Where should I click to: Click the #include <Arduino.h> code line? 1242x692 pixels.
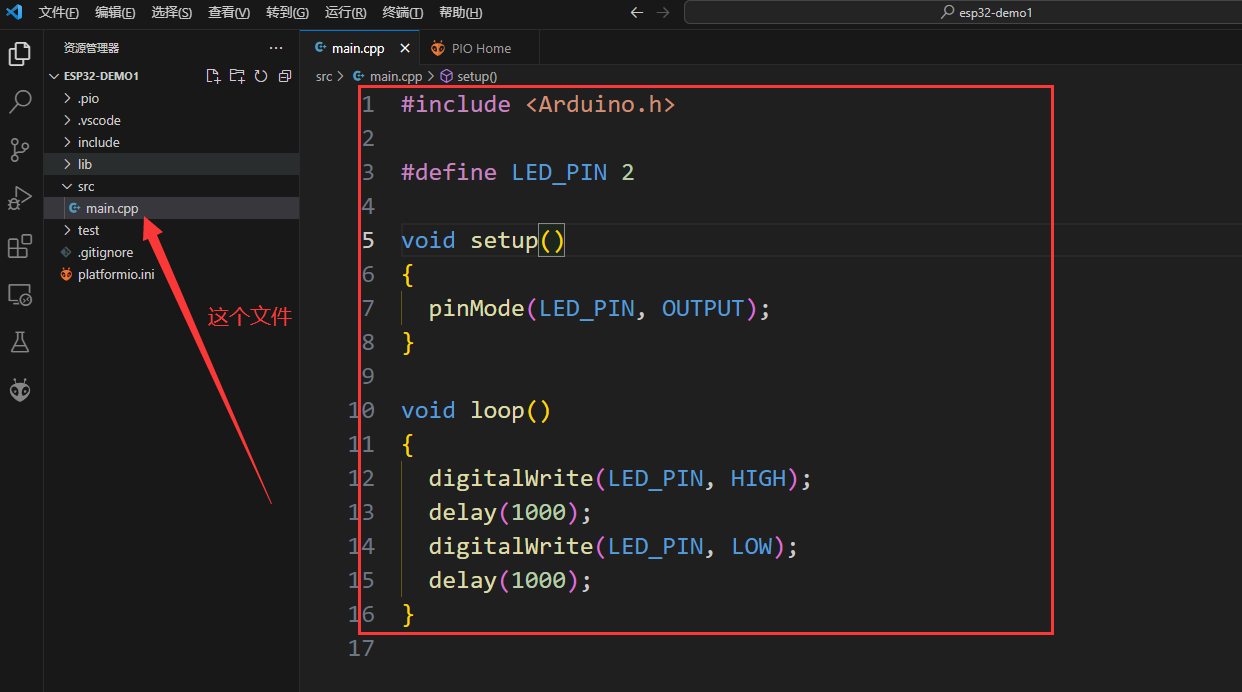point(538,104)
